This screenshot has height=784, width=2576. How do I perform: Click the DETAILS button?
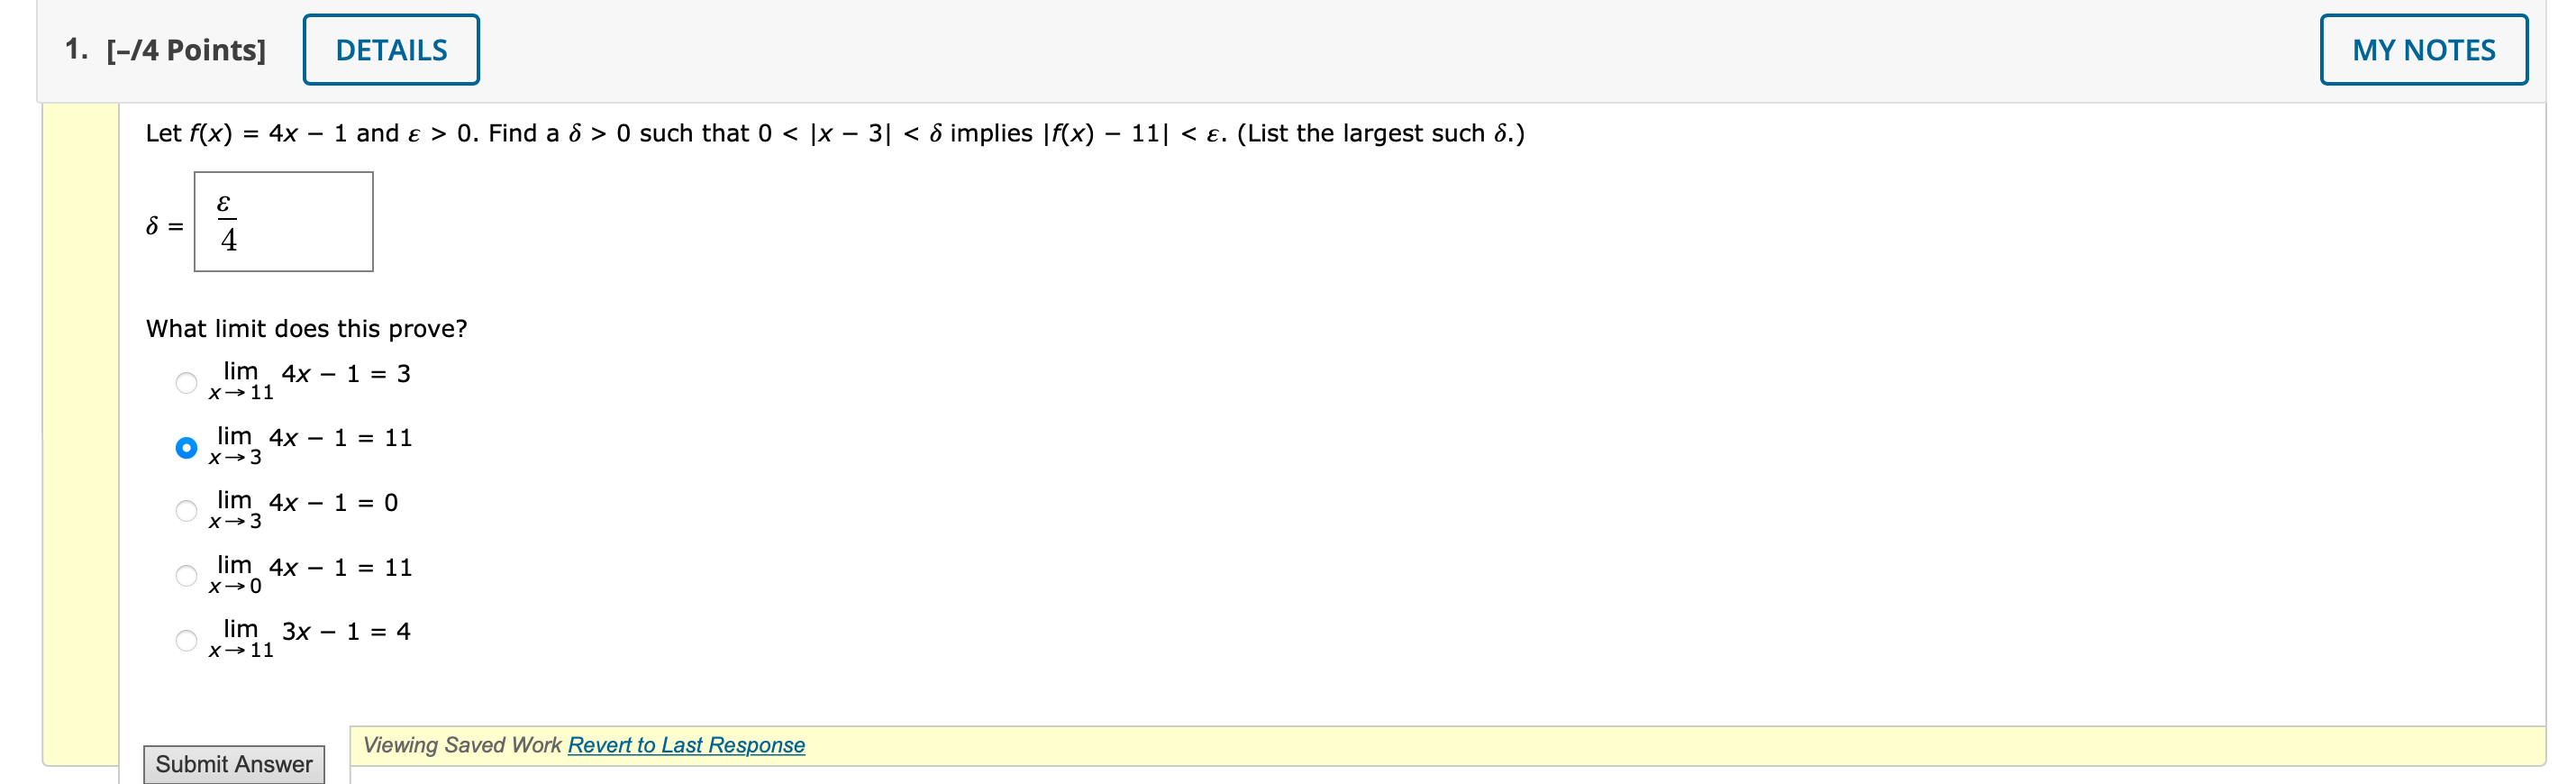[390, 48]
